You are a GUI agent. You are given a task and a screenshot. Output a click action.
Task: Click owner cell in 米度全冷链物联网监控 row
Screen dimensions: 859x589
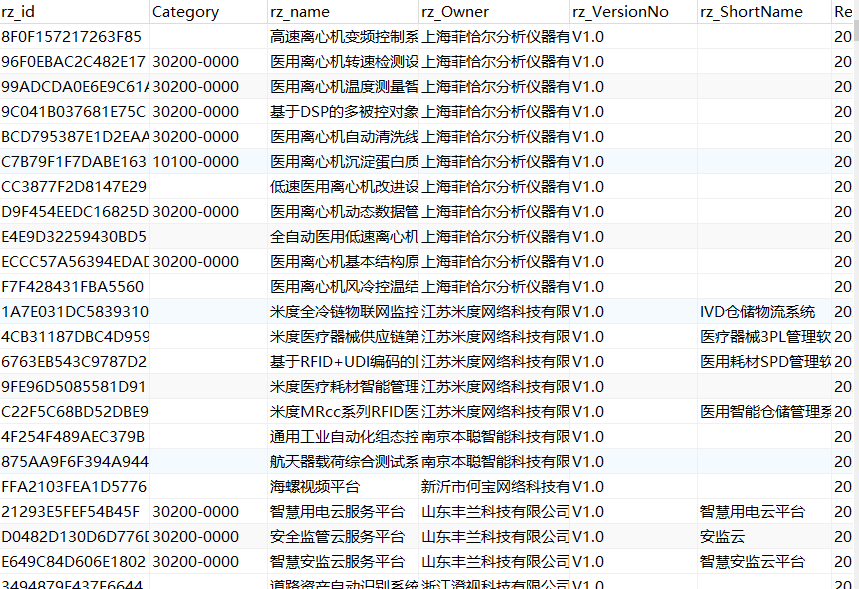click(494, 312)
